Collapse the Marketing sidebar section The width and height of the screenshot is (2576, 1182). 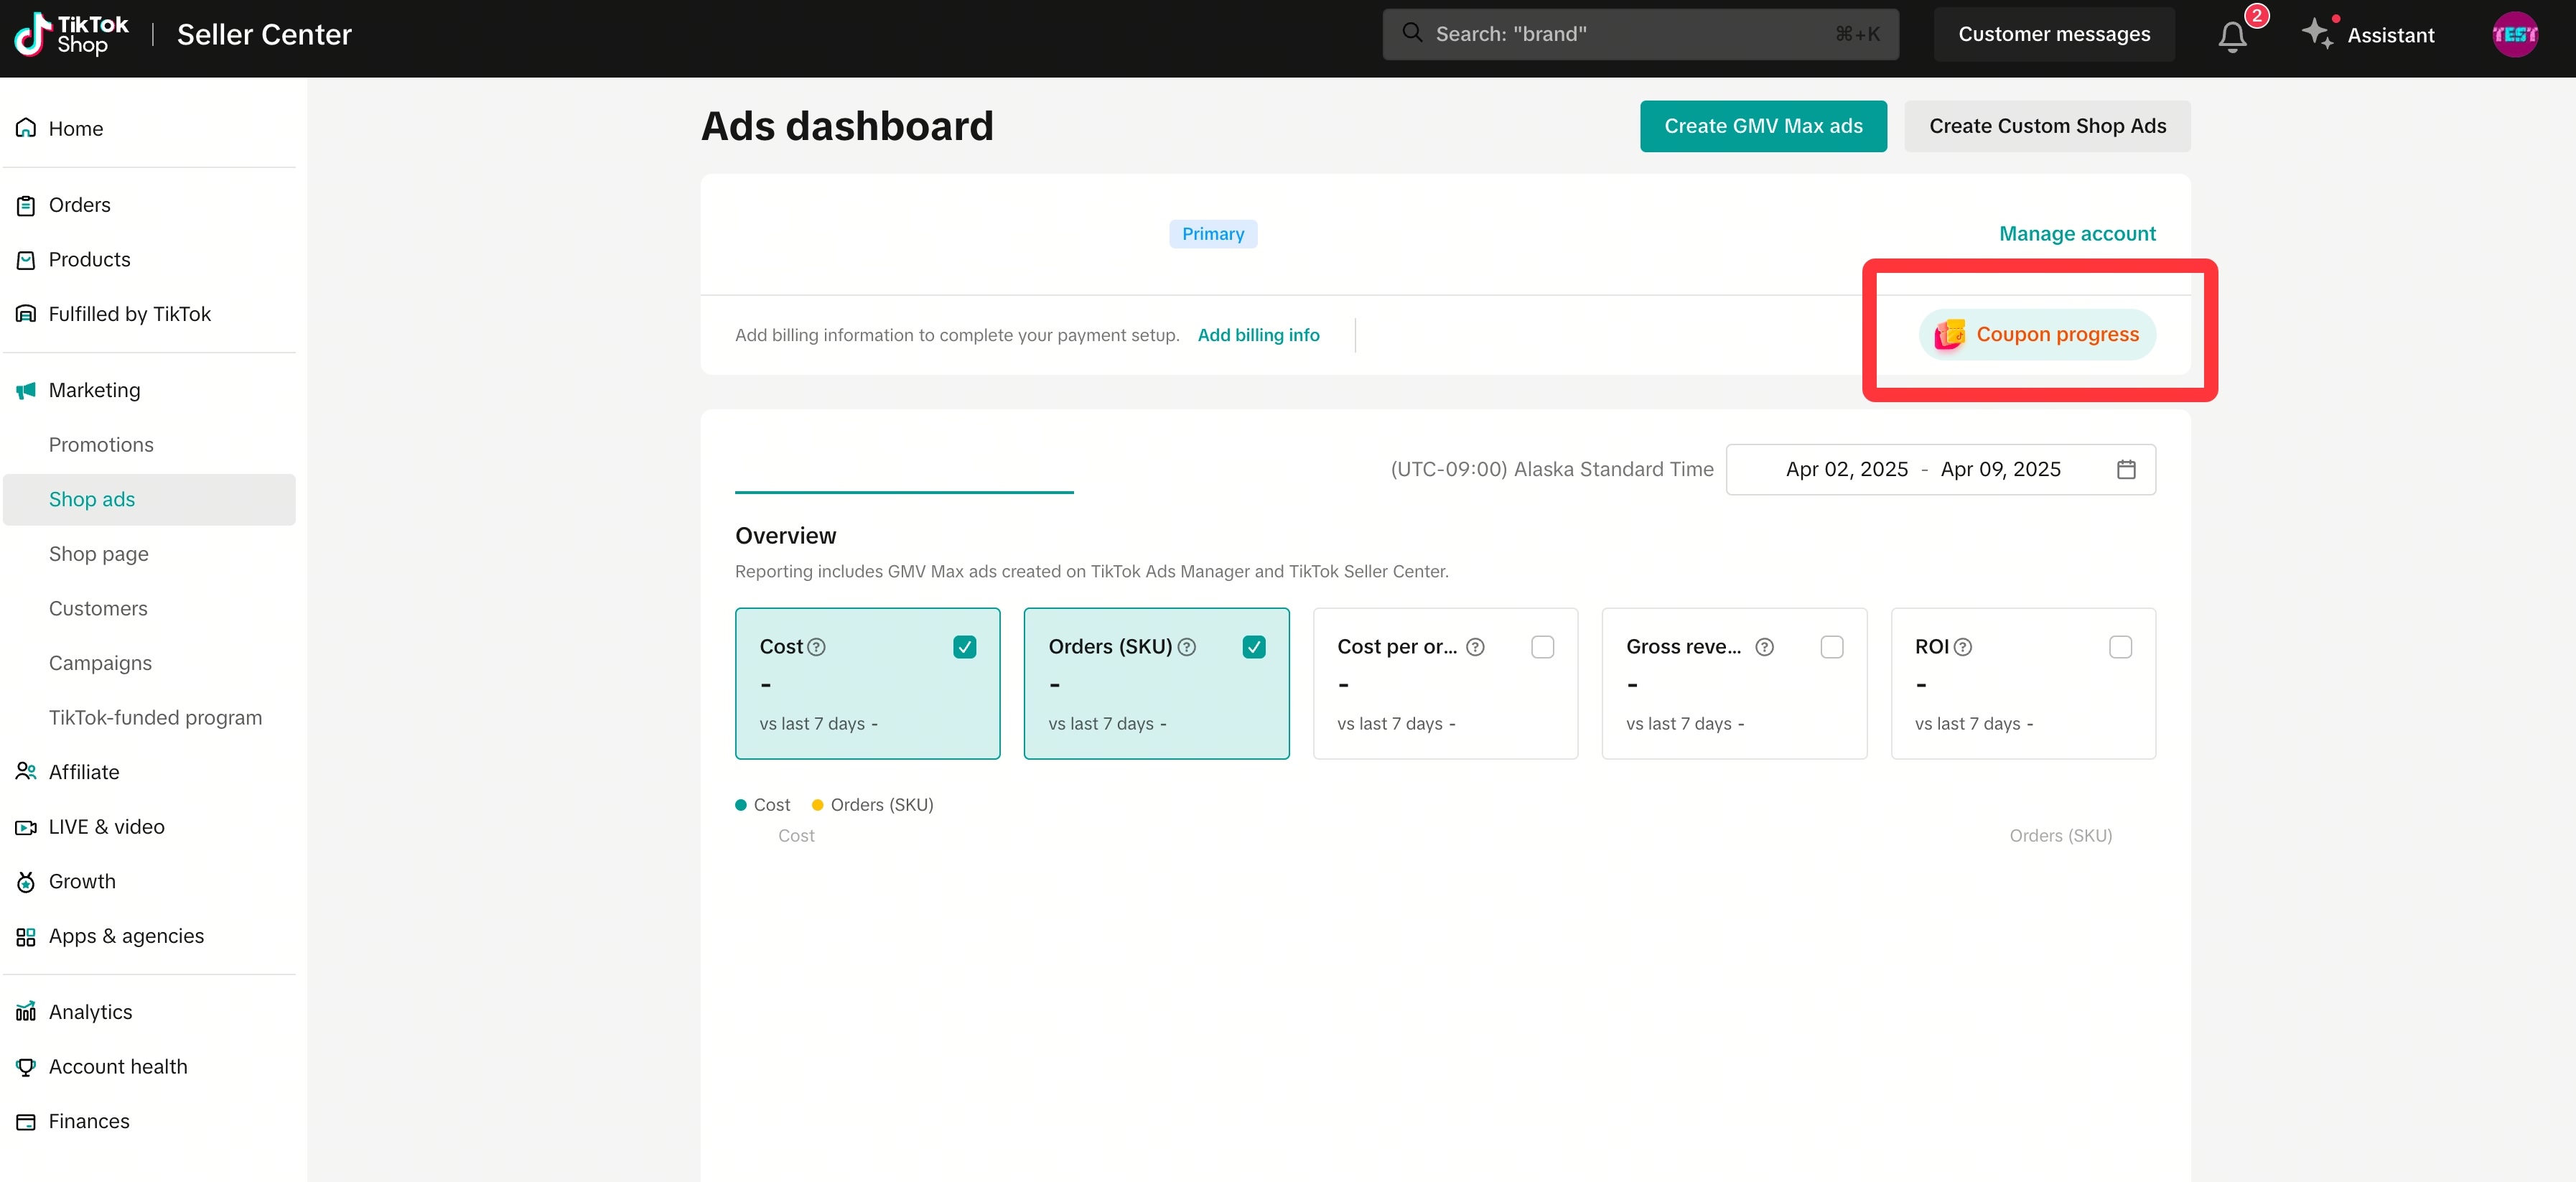(149, 390)
